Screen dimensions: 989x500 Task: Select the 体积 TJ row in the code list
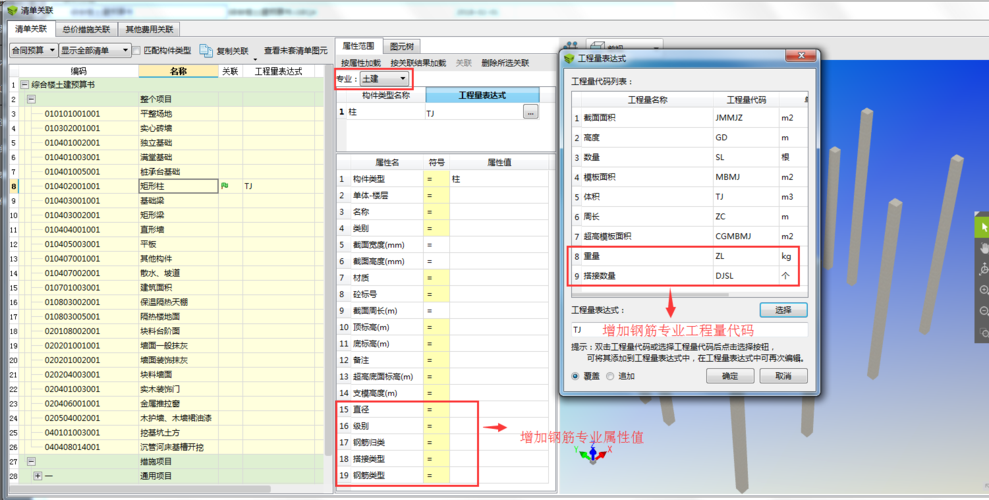(689, 197)
